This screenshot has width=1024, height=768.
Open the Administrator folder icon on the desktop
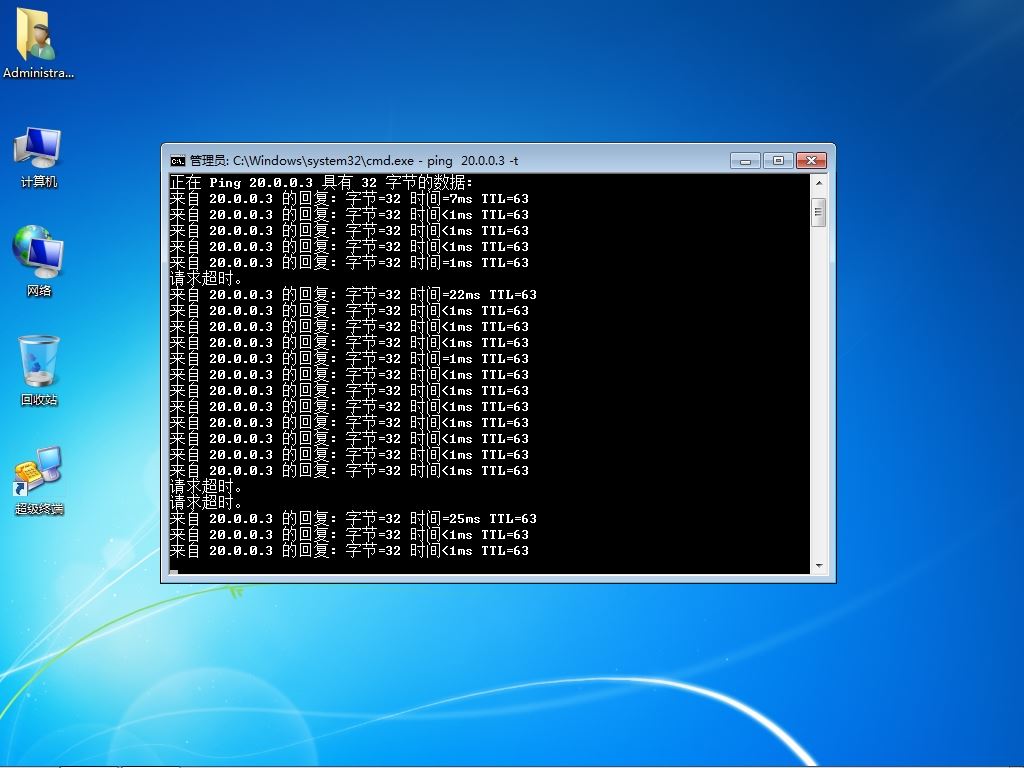pyautogui.click(x=38, y=43)
